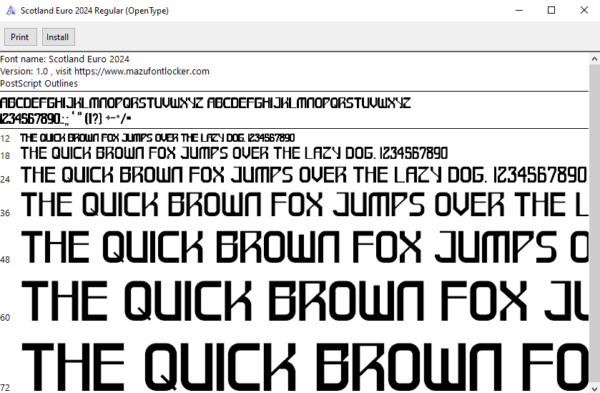
Task: Click the scrollbar up arrow
Action: pos(594,59)
